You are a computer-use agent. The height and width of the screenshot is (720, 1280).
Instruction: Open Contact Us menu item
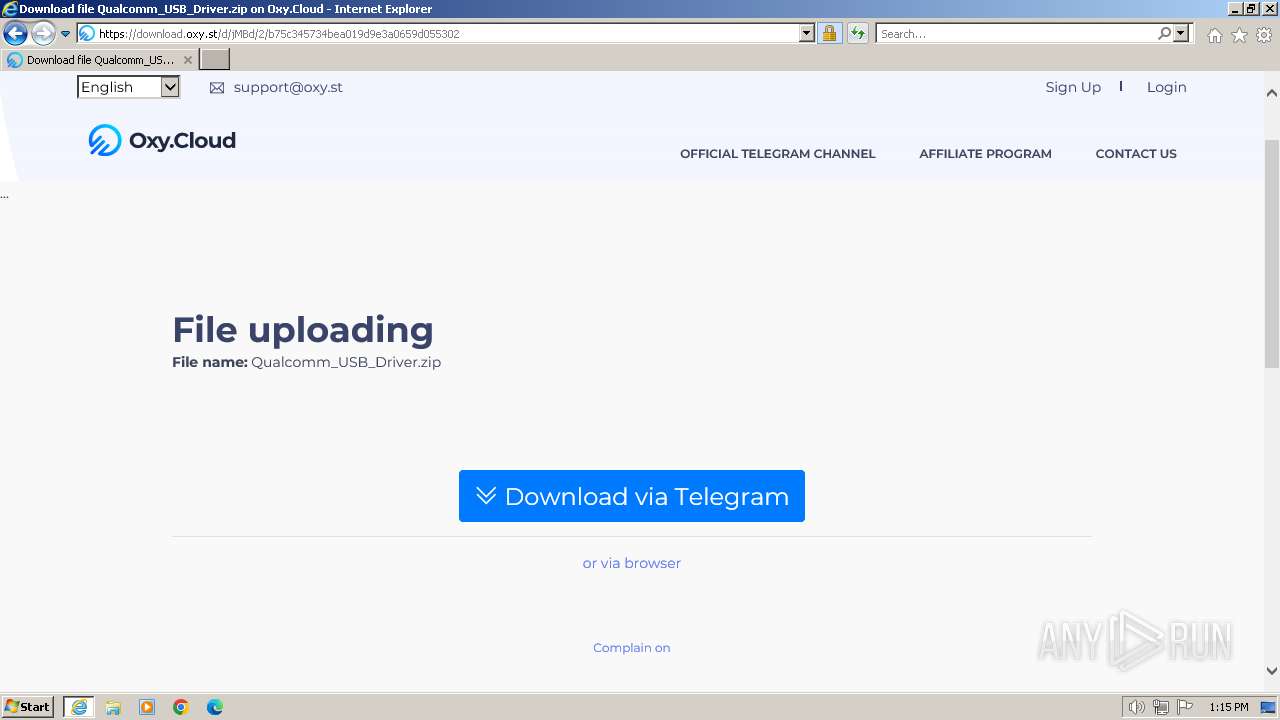(1136, 154)
